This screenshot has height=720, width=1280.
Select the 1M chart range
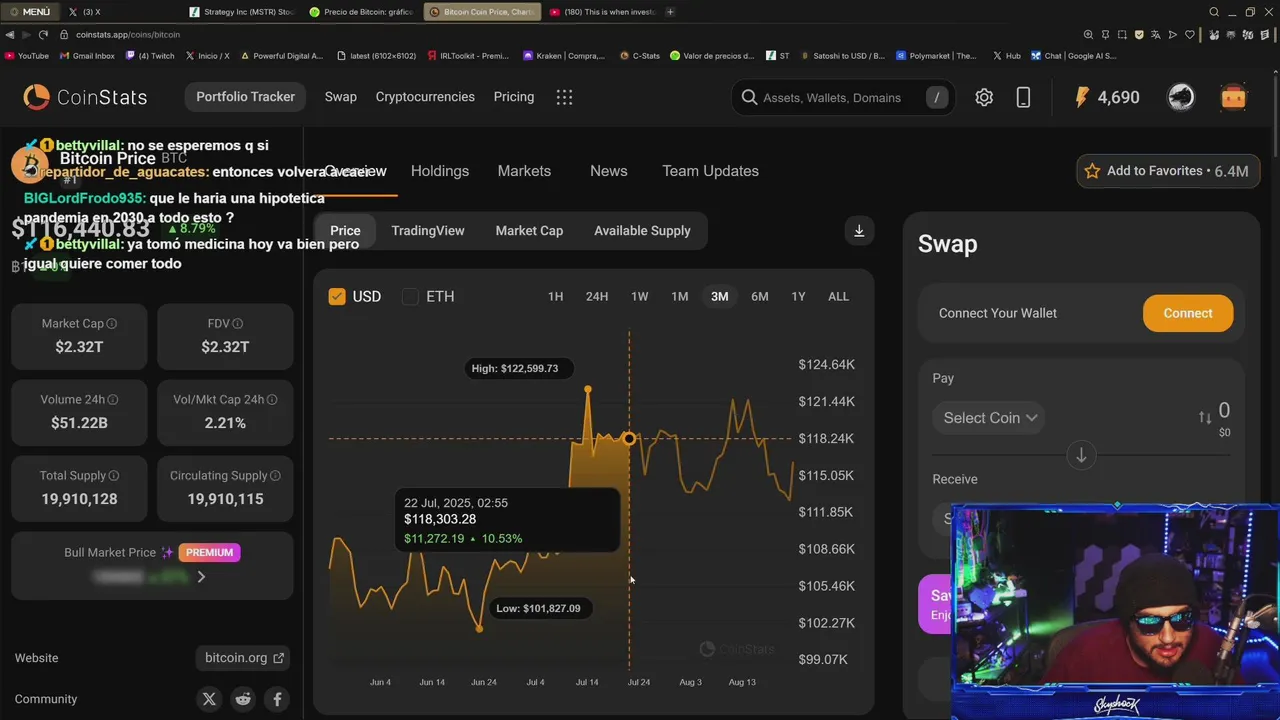pyautogui.click(x=680, y=296)
